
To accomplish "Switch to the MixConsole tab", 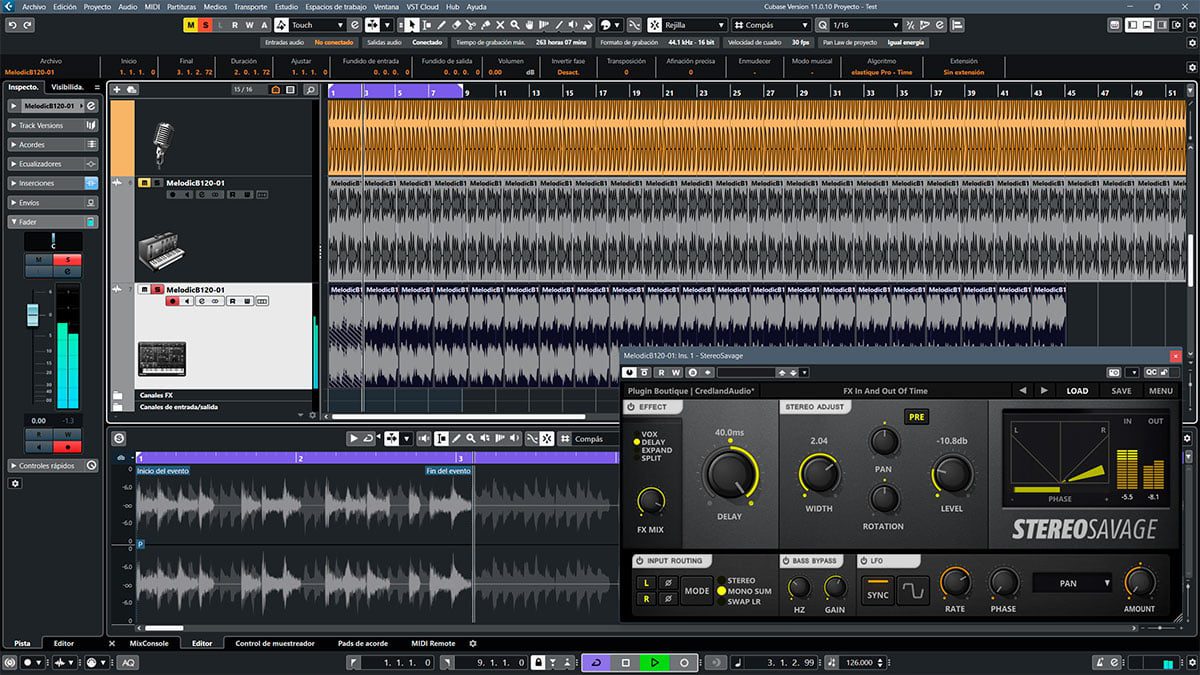I will click(x=149, y=643).
